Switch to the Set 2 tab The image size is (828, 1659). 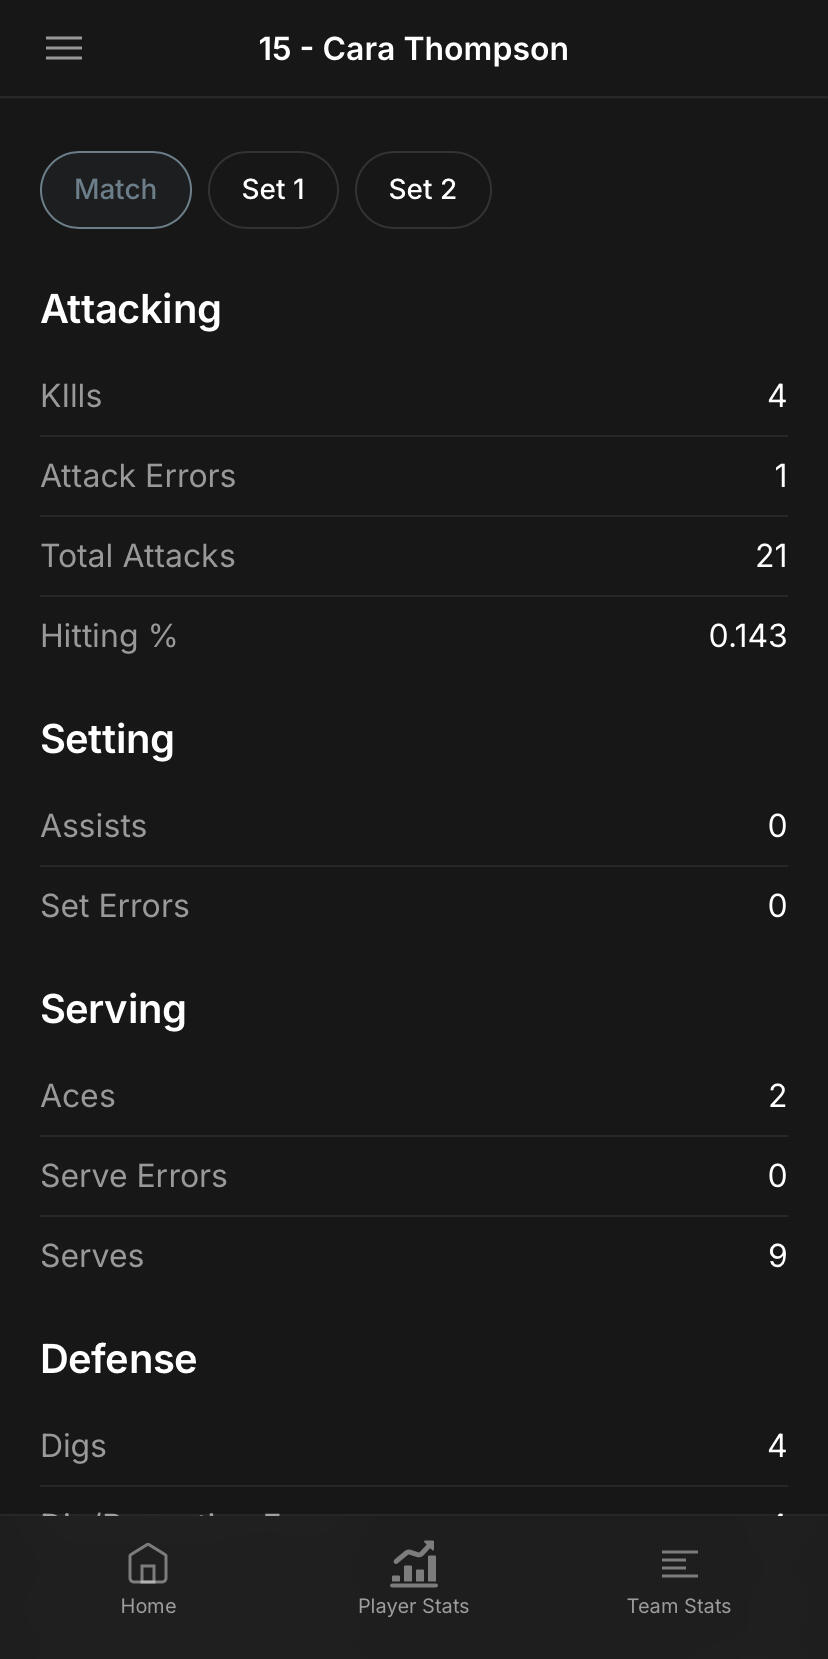(x=423, y=190)
